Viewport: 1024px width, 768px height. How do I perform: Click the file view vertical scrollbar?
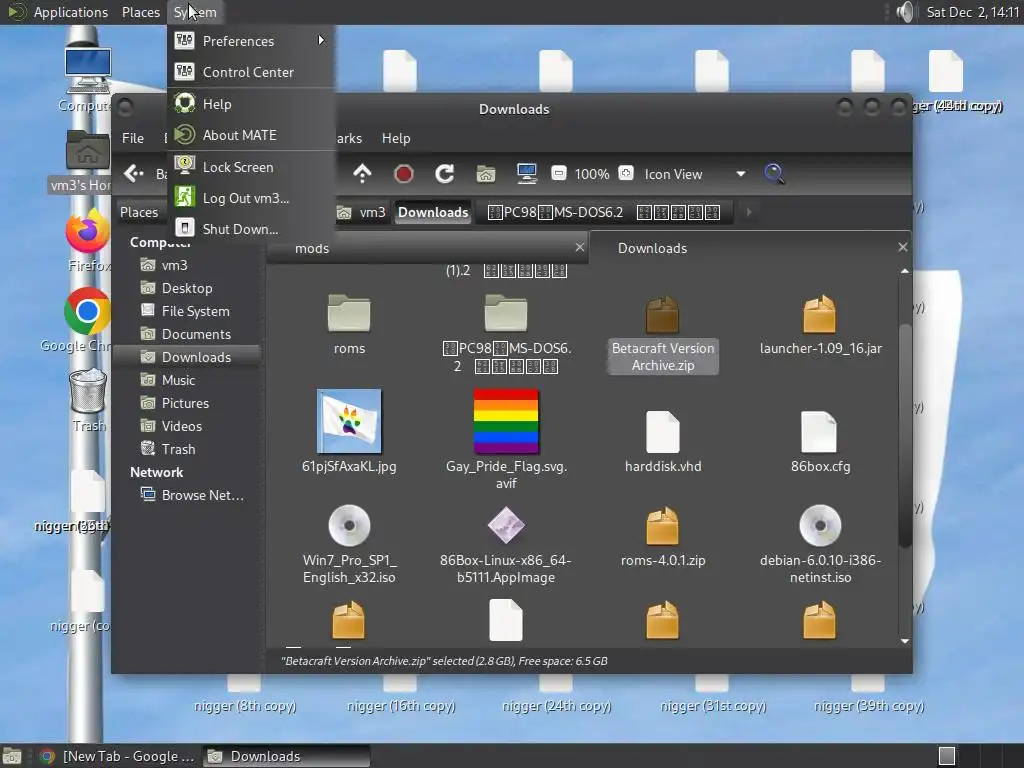coord(904,436)
